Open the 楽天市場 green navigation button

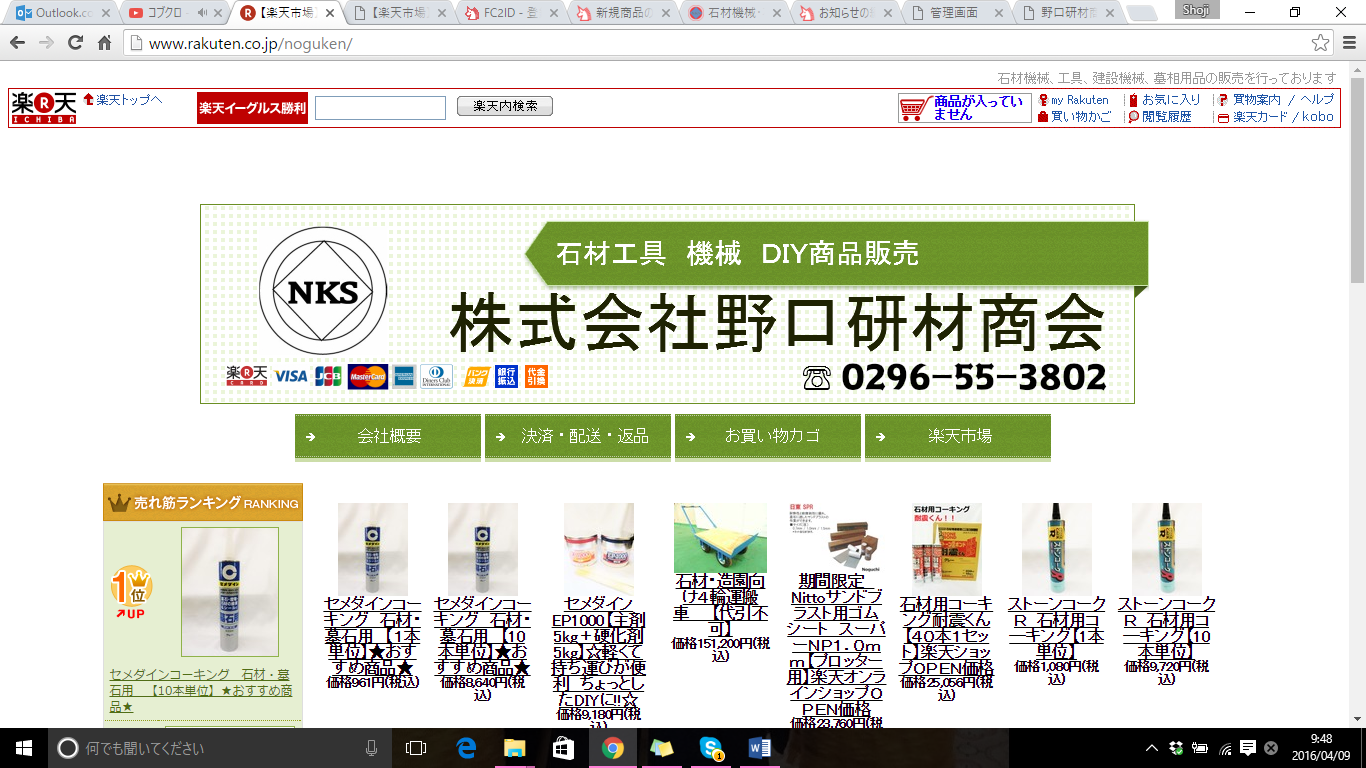pyautogui.click(x=958, y=436)
